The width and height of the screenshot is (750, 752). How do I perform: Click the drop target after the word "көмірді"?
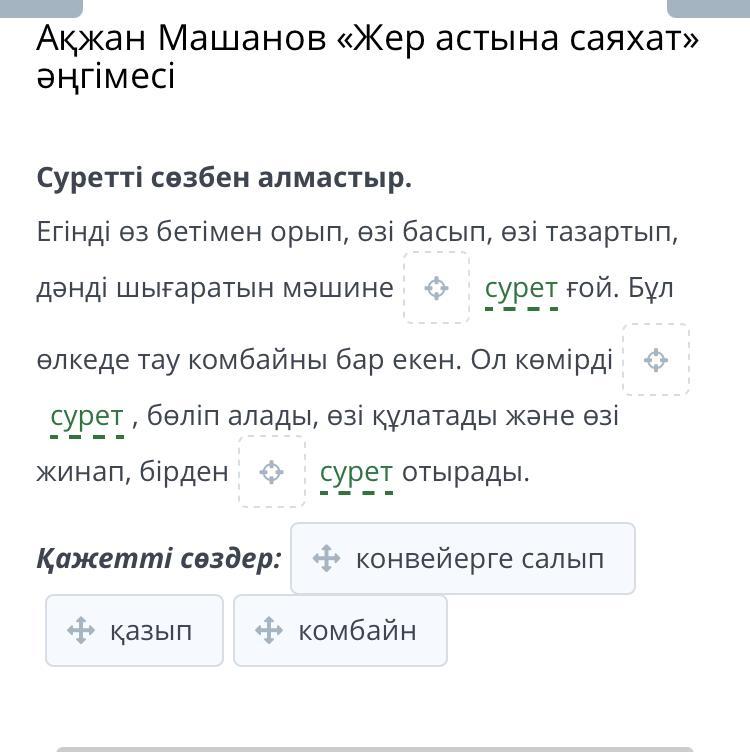(656, 360)
